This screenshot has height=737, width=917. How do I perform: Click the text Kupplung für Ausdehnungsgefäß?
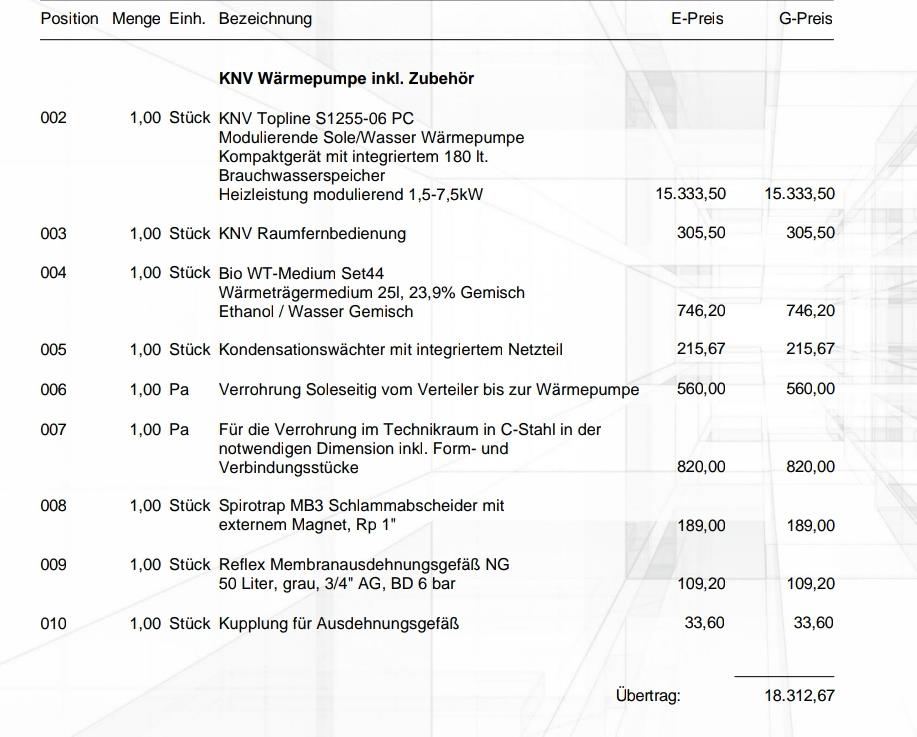339,624
